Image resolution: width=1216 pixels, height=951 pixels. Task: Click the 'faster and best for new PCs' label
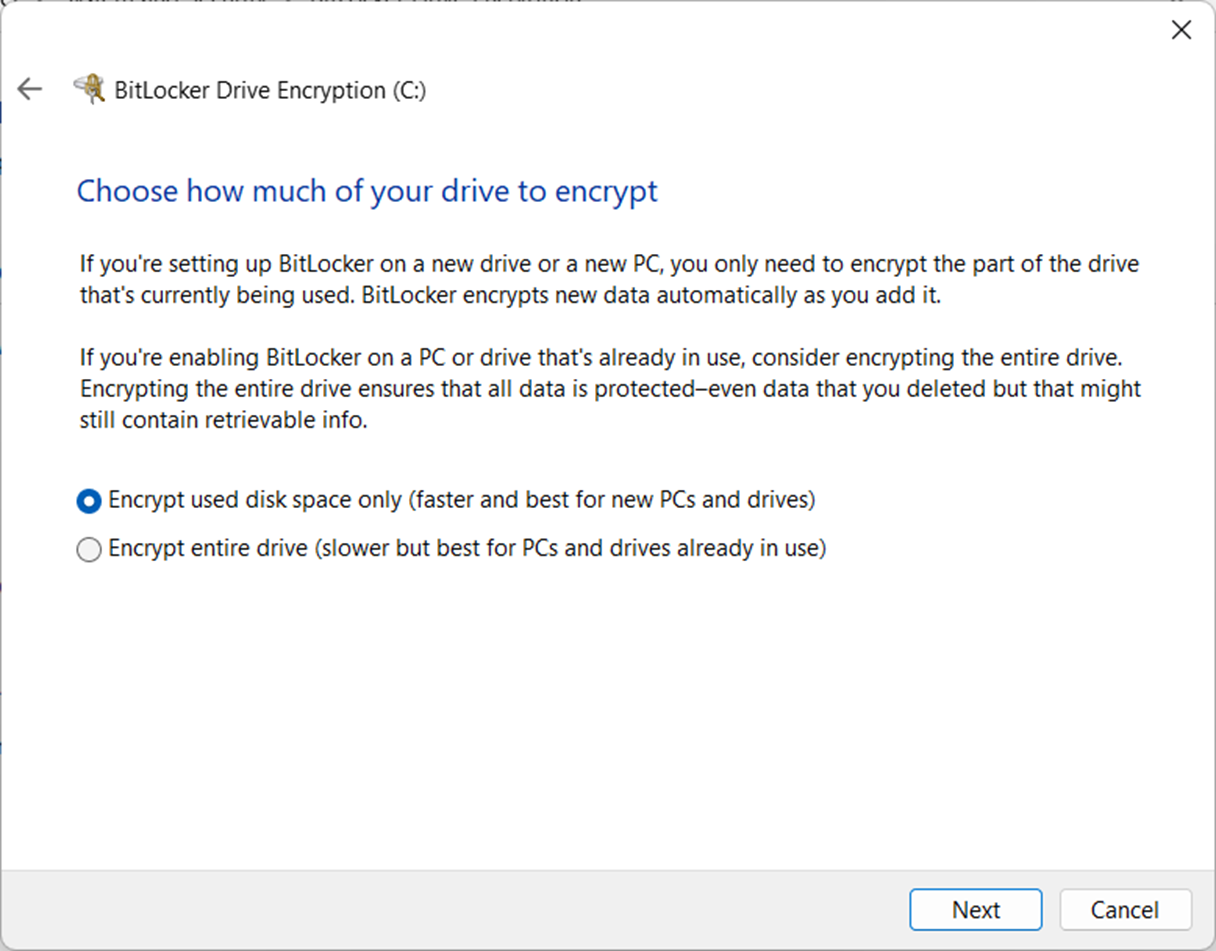coord(612,499)
